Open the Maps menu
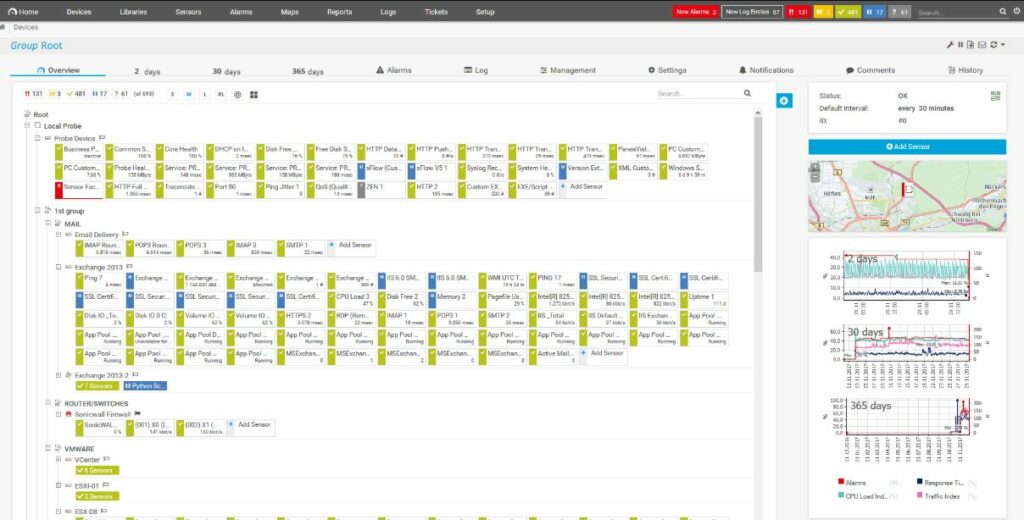This screenshot has width=1024, height=520. coord(289,12)
